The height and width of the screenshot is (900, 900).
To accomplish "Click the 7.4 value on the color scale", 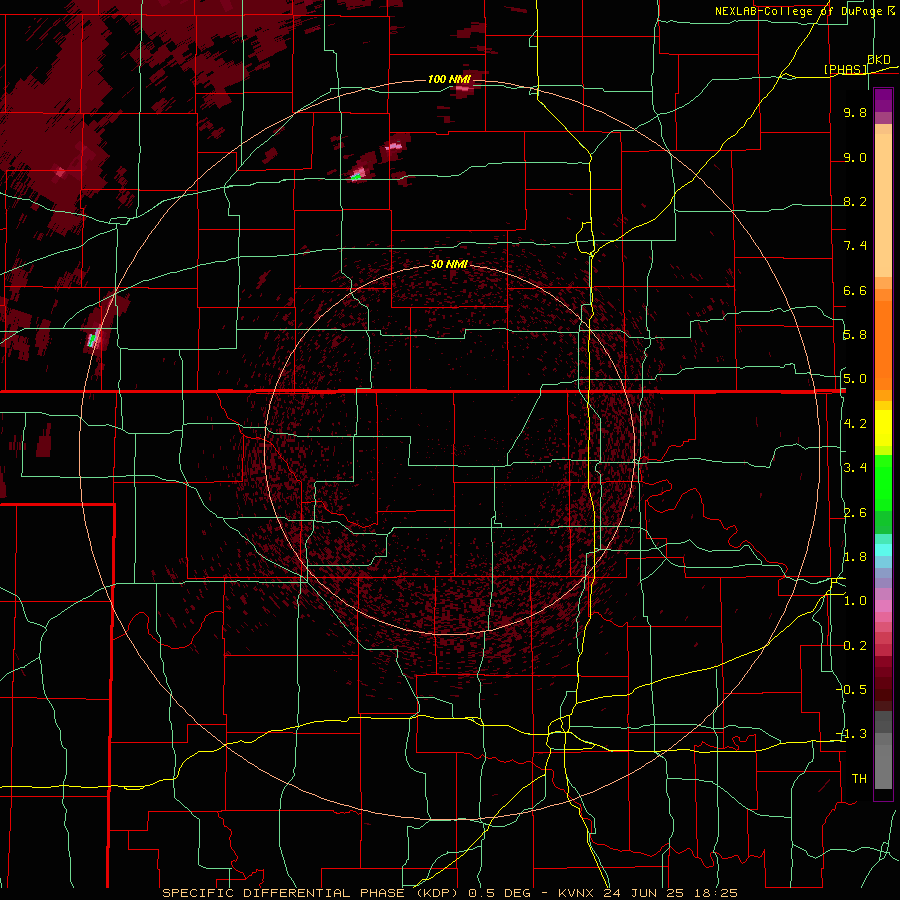I will pyautogui.click(x=855, y=246).
